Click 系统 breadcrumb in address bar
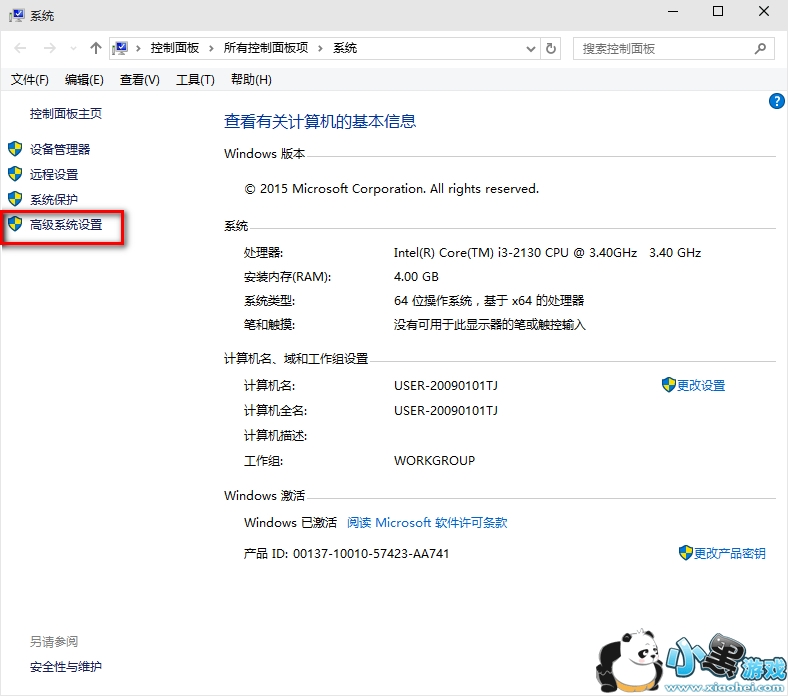 pos(345,48)
